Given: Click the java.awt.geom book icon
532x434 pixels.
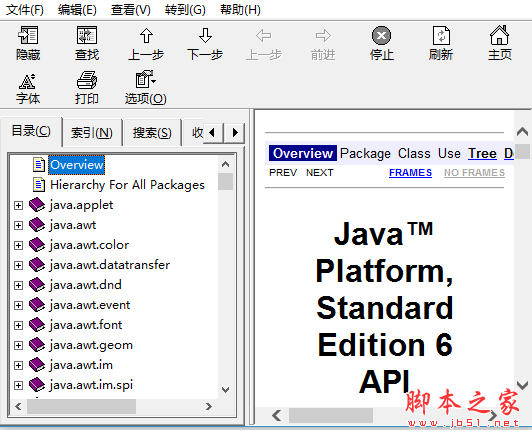Looking at the screenshot, I should point(37,345).
